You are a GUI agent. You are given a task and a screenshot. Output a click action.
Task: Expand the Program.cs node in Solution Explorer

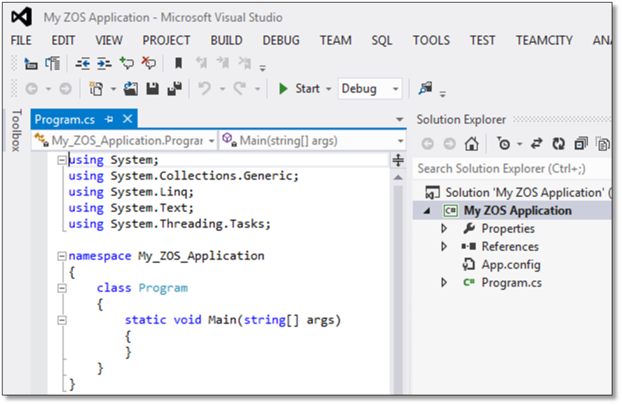(x=444, y=282)
